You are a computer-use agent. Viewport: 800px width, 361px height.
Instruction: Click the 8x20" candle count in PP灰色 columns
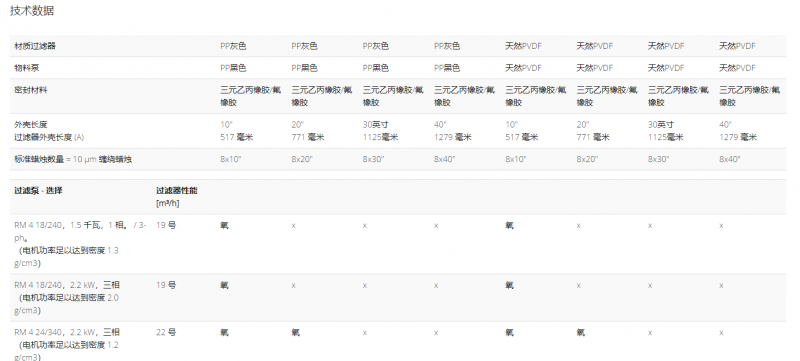click(x=302, y=159)
